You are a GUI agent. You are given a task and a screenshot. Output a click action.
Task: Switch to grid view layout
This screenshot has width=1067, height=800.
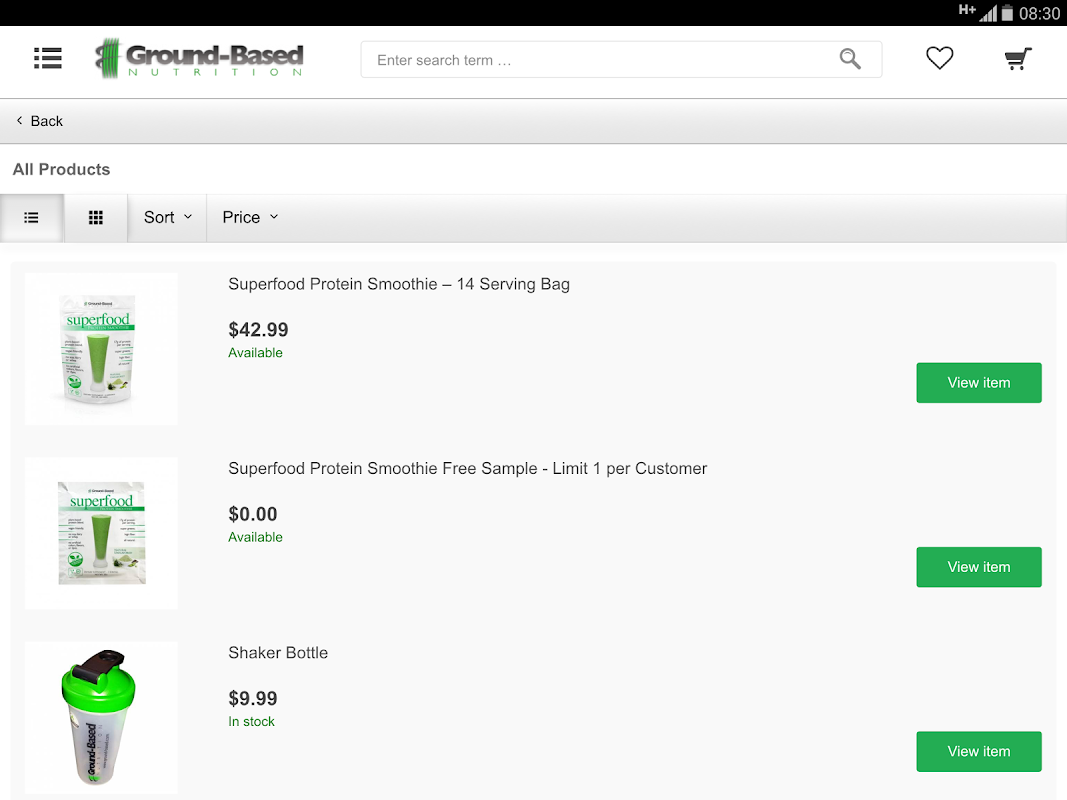click(x=96, y=218)
